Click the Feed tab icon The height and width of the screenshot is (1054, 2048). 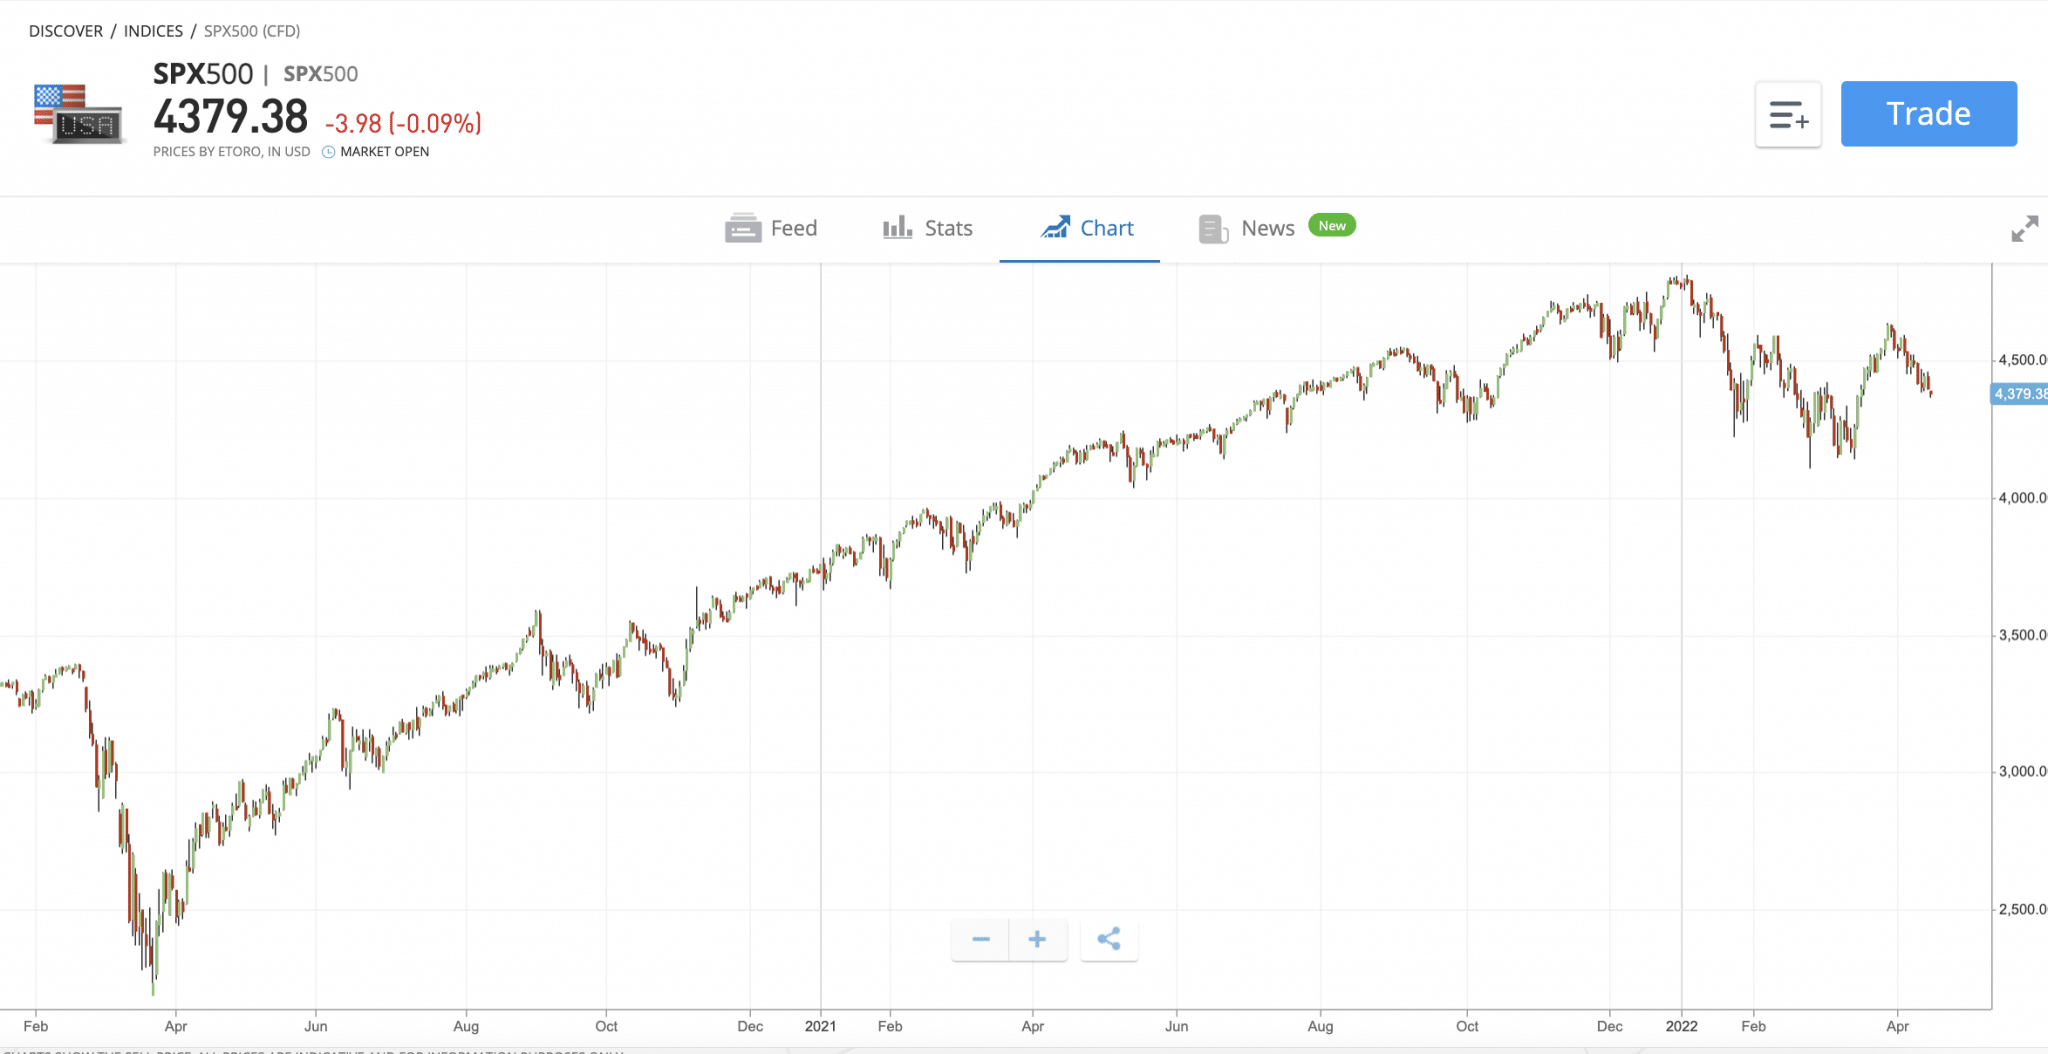743,228
